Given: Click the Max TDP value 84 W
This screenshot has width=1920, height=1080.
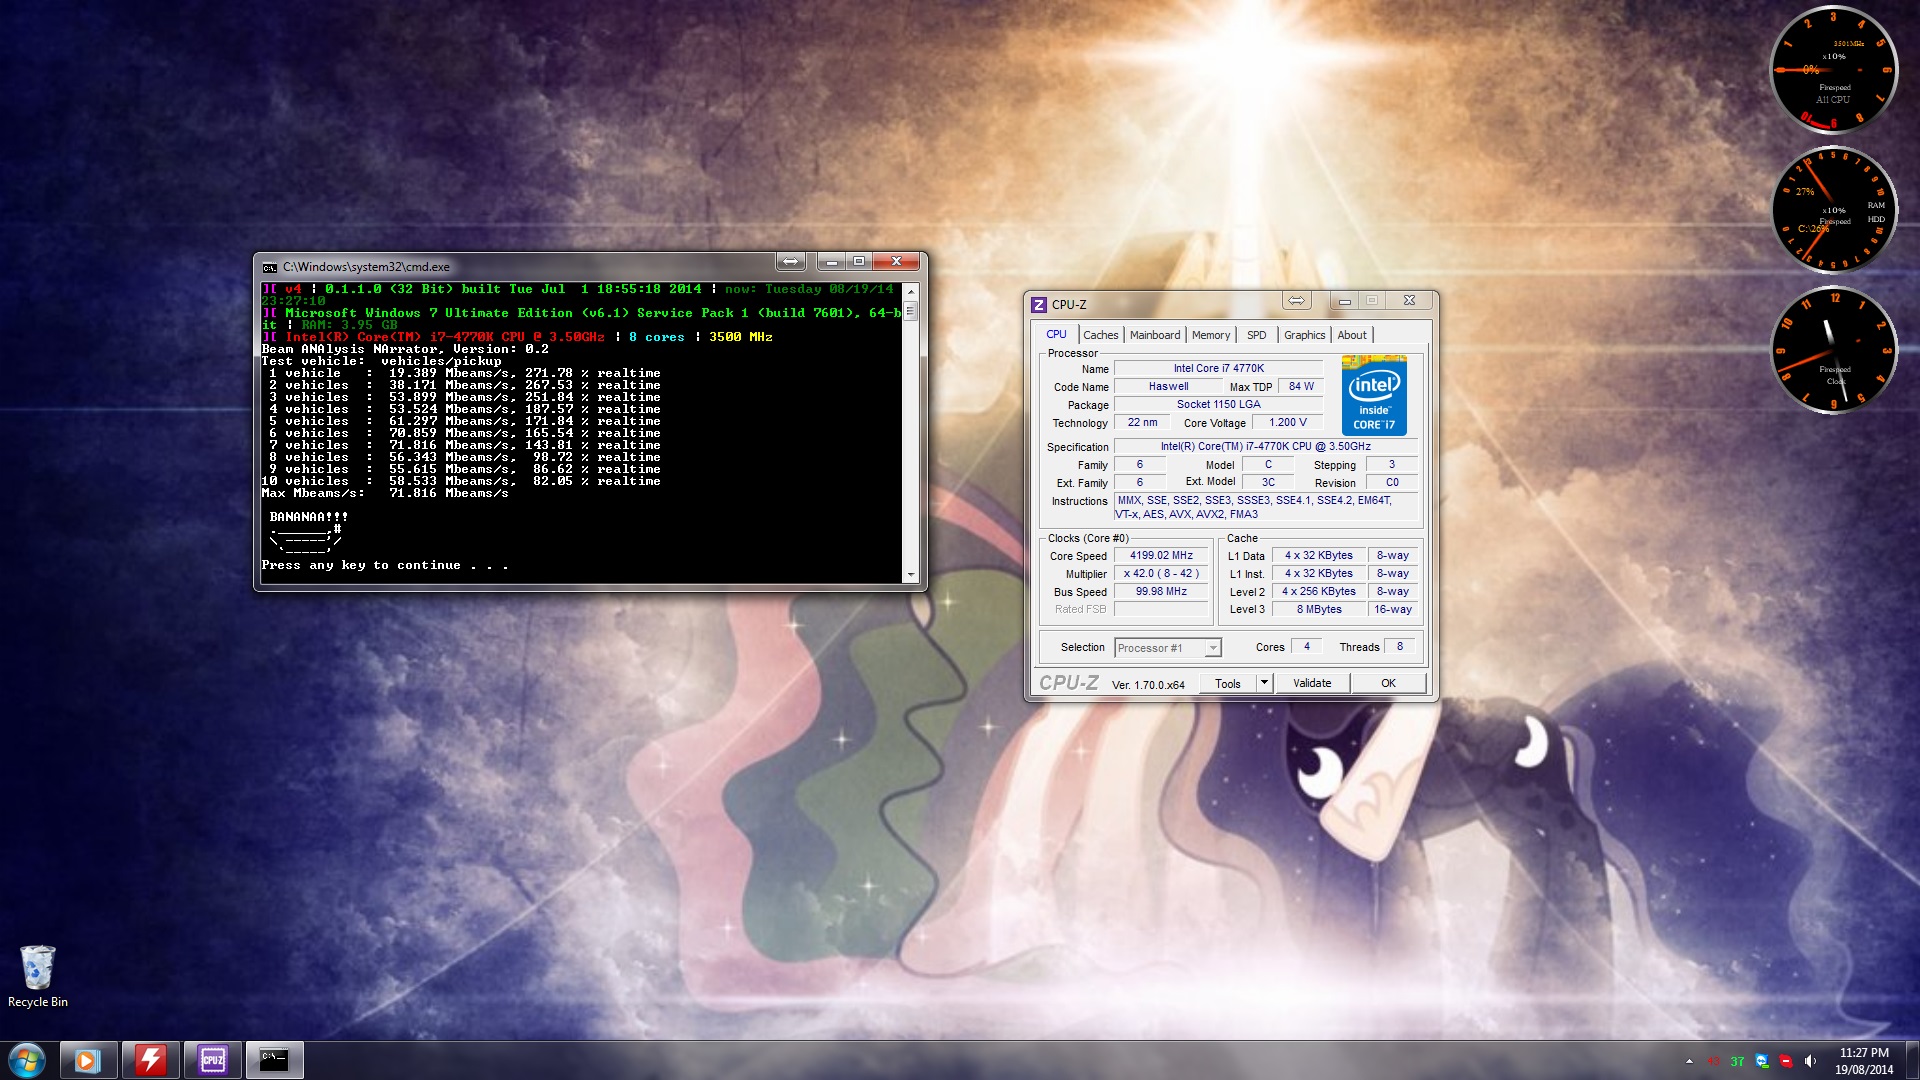Looking at the screenshot, I should tap(1301, 386).
